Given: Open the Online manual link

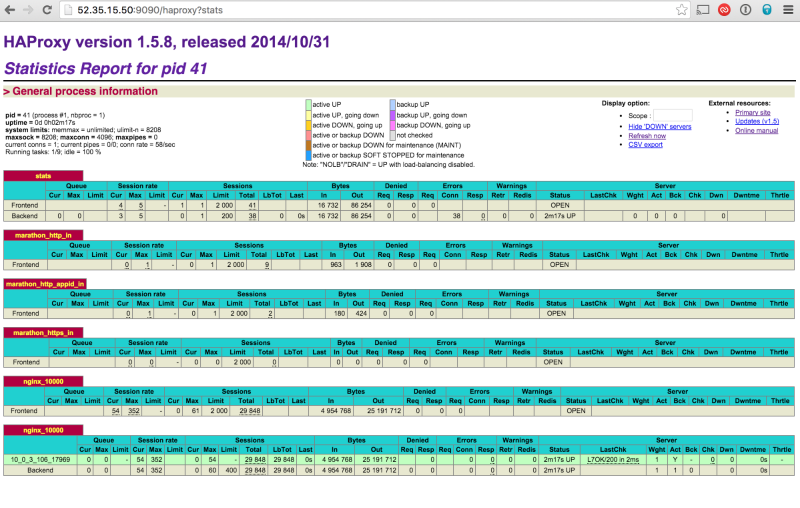Looking at the screenshot, I should [757, 131].
